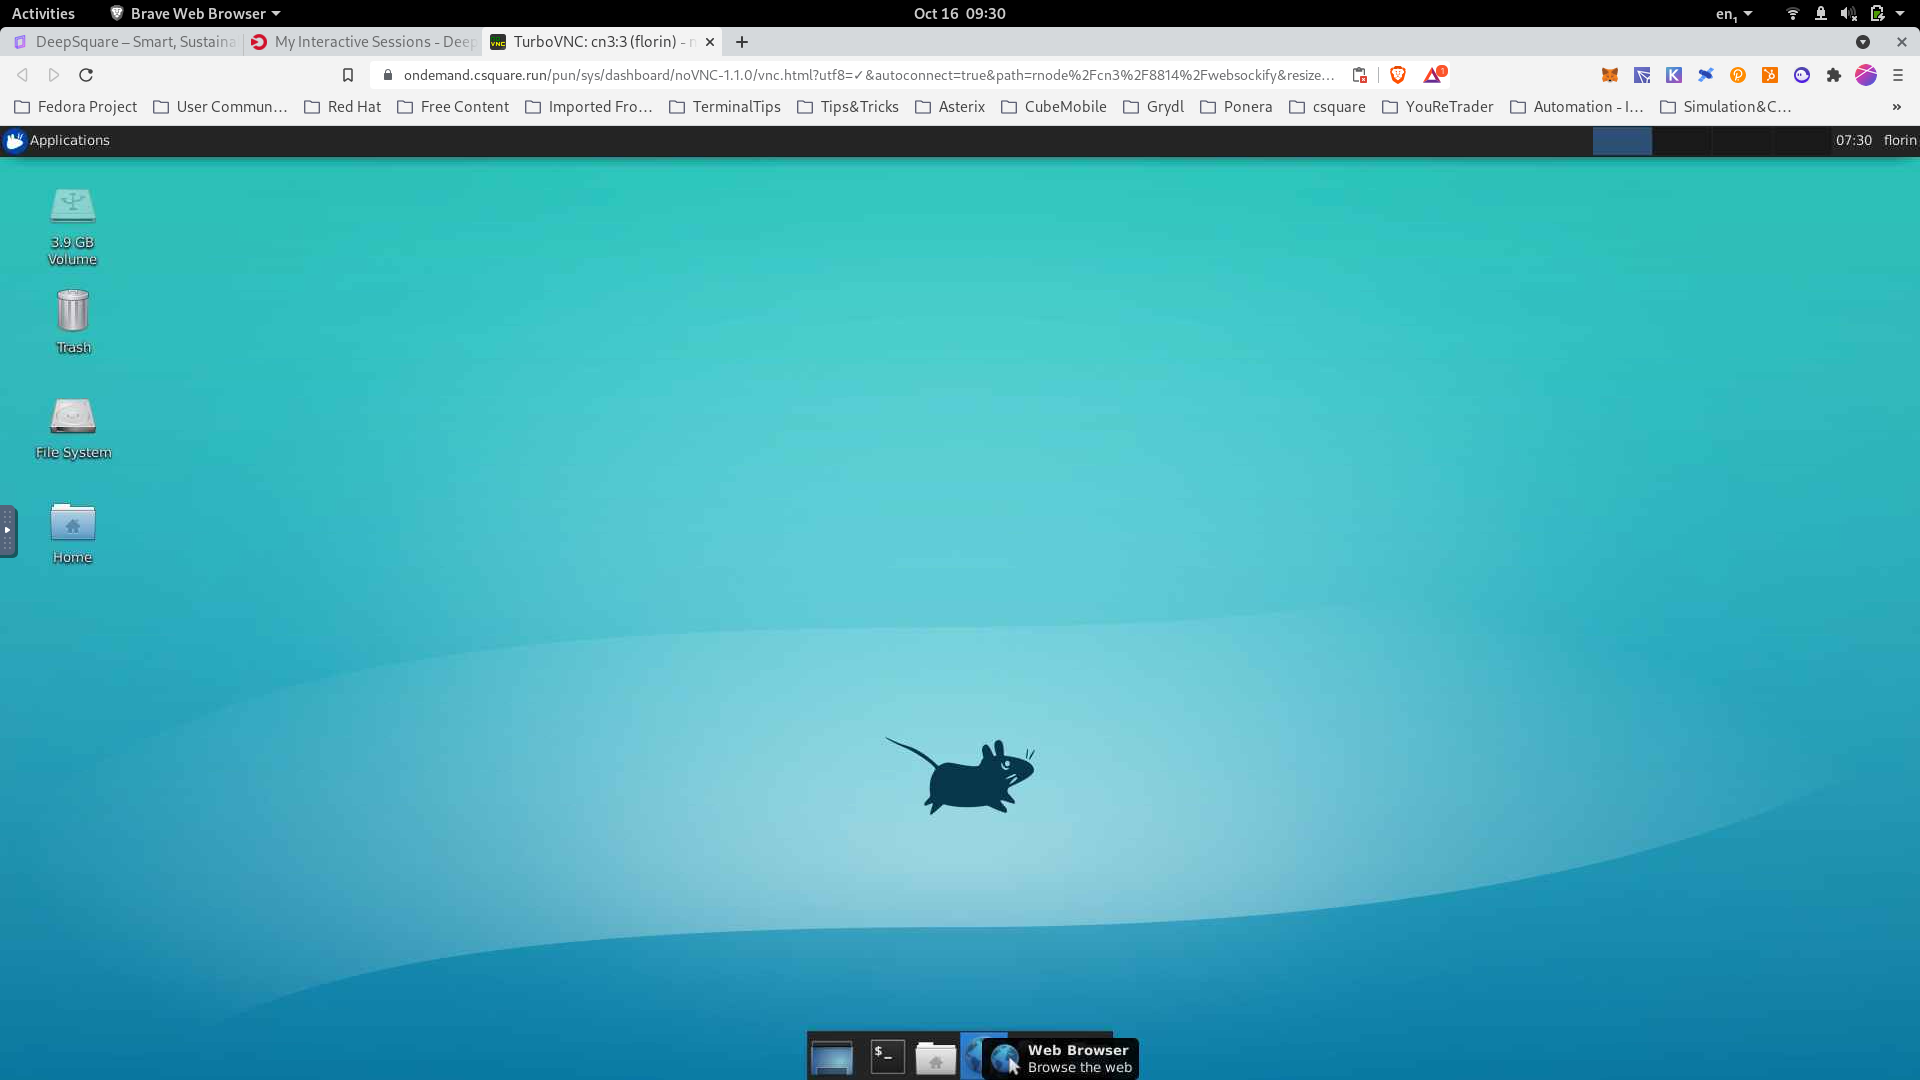
Task: Open the en keyboard layout dropdown
Action: (x=1734, y=14)
